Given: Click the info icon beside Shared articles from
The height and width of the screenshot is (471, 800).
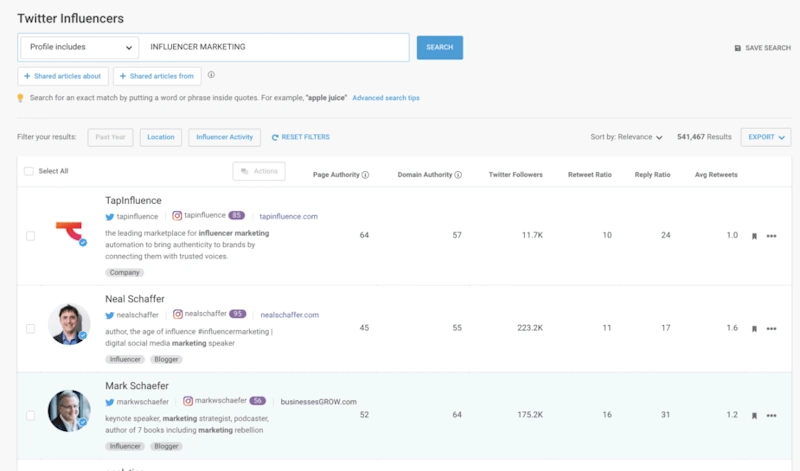Looking at the screenshot, I should (x=211, y=75).
